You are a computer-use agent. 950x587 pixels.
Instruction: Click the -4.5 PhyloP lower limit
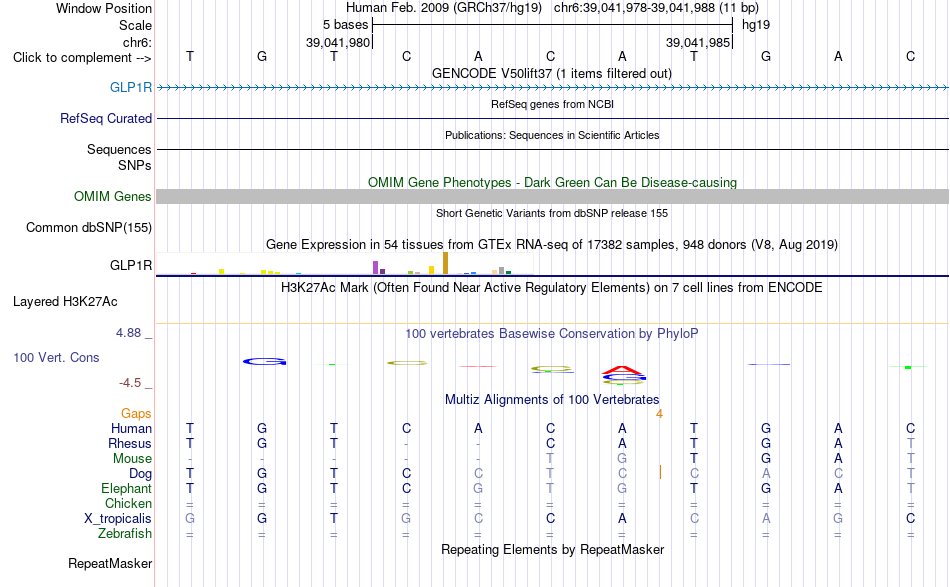tap(130, 383)
